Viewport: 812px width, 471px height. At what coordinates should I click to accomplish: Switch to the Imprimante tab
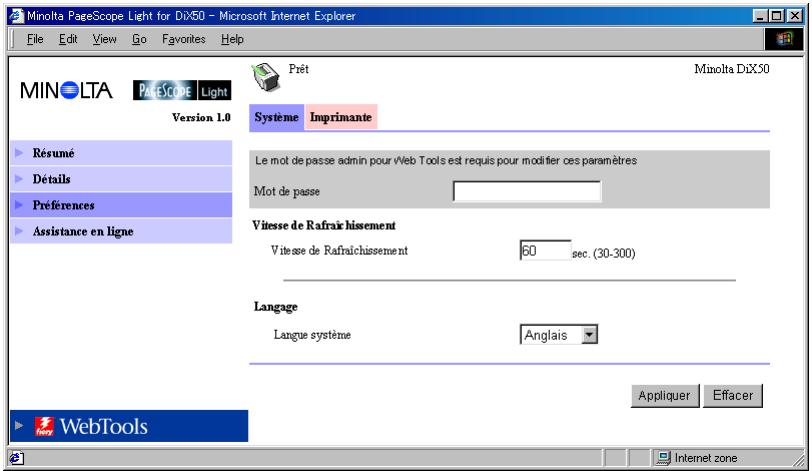pyautogui.click(x=341, y=117)
